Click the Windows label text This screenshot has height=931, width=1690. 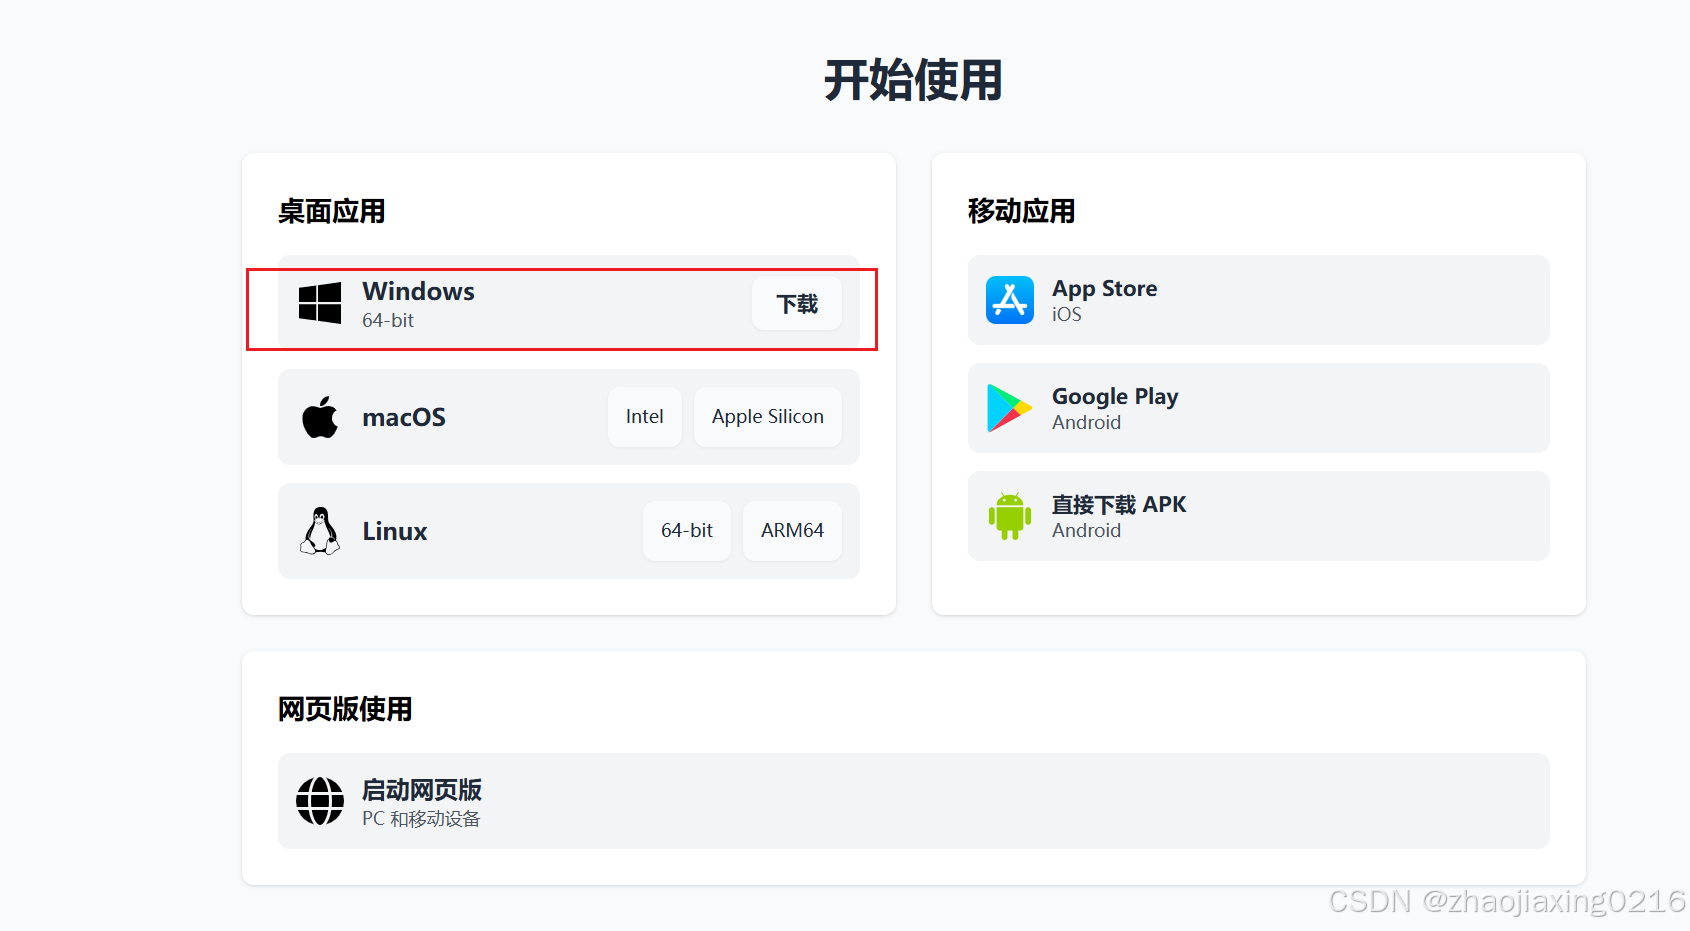(418, 291)
